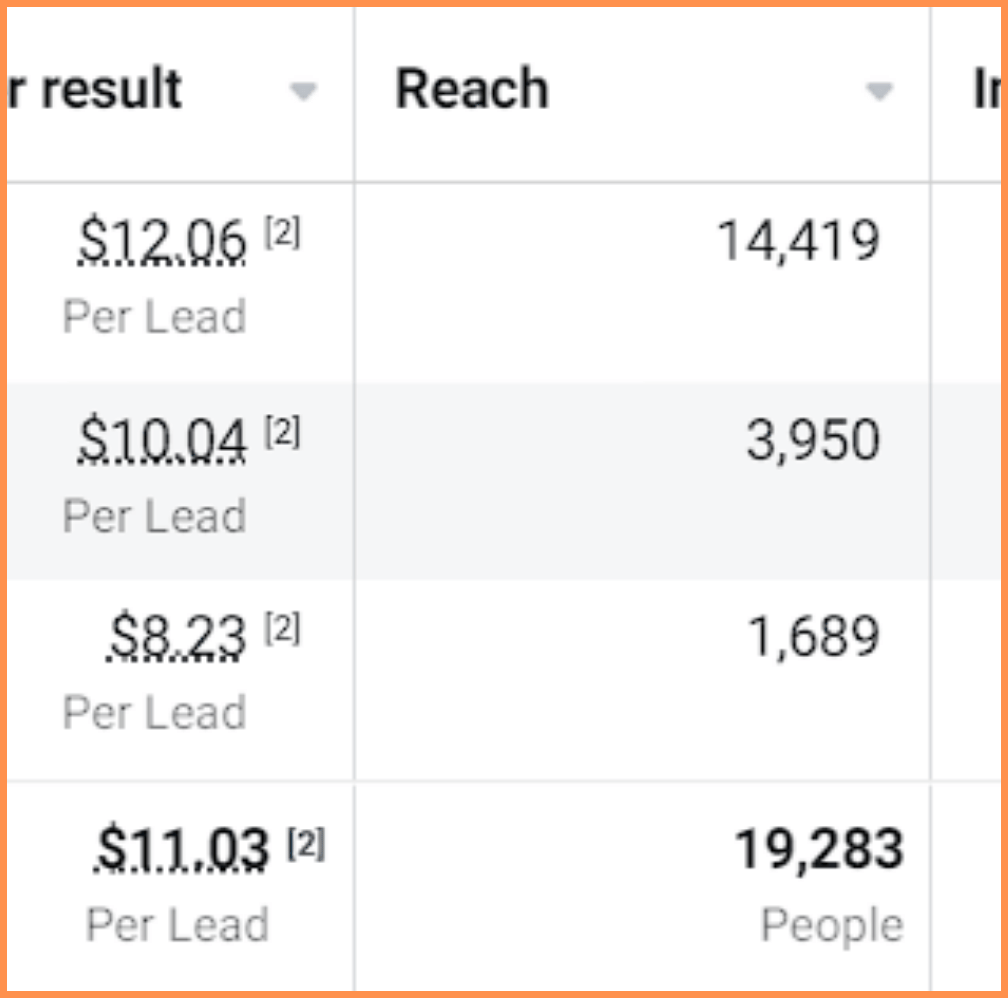Select the 3,950 reach cell
1008x998 pixels.
click(812, 440)
